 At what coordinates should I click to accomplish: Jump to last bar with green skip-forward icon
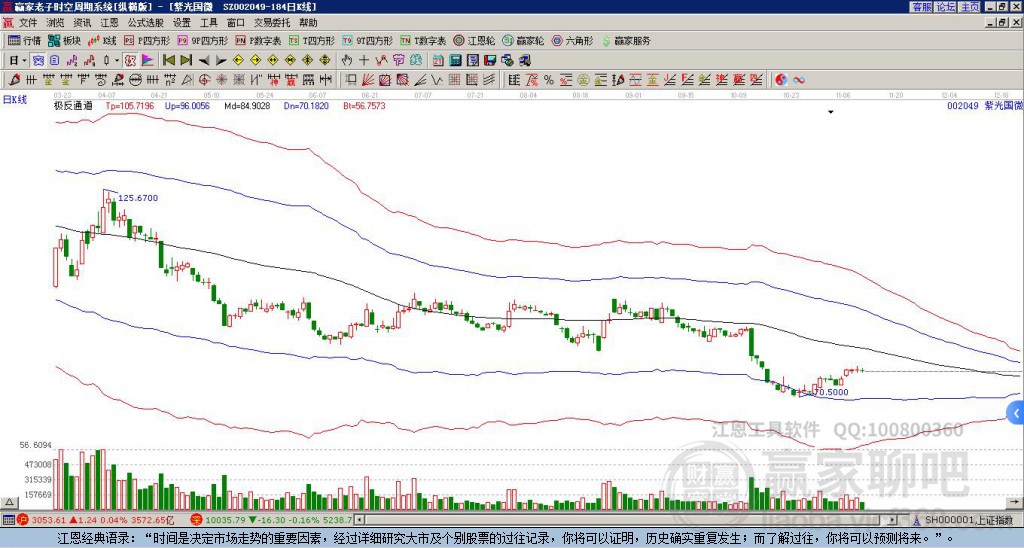tap(186, 60)
